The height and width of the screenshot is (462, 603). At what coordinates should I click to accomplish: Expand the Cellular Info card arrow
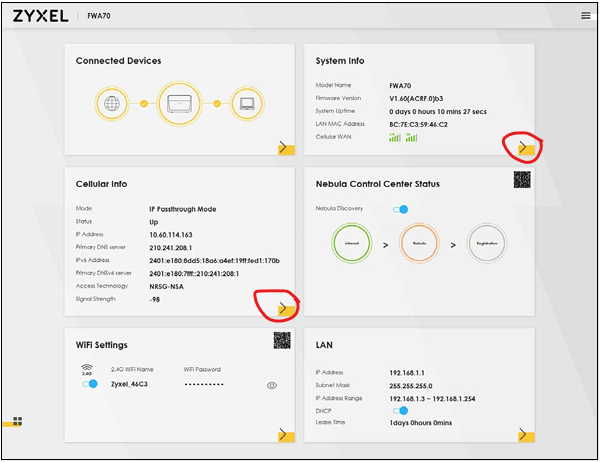click(x=286, y=309)
